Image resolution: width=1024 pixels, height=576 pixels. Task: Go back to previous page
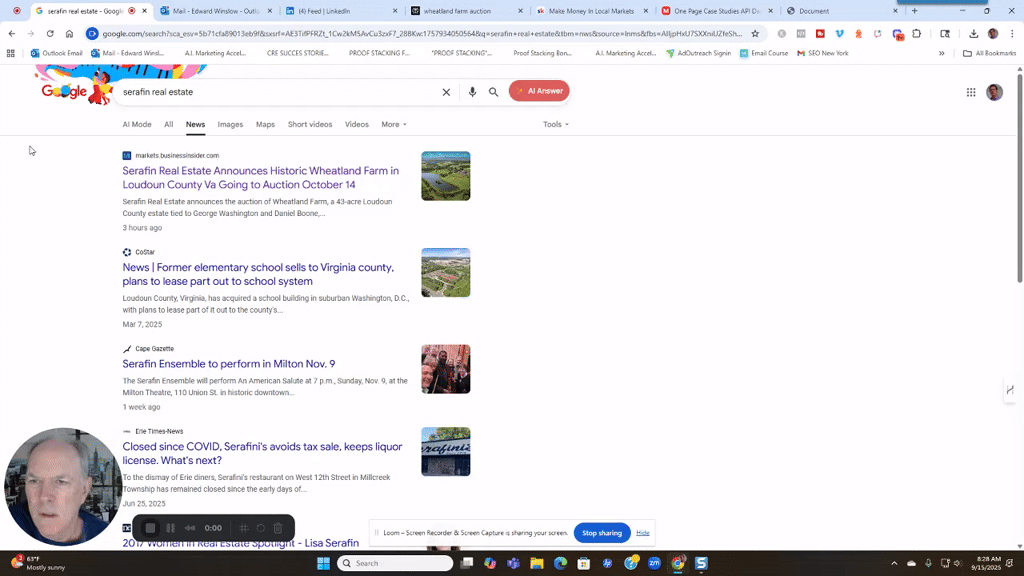12,33
